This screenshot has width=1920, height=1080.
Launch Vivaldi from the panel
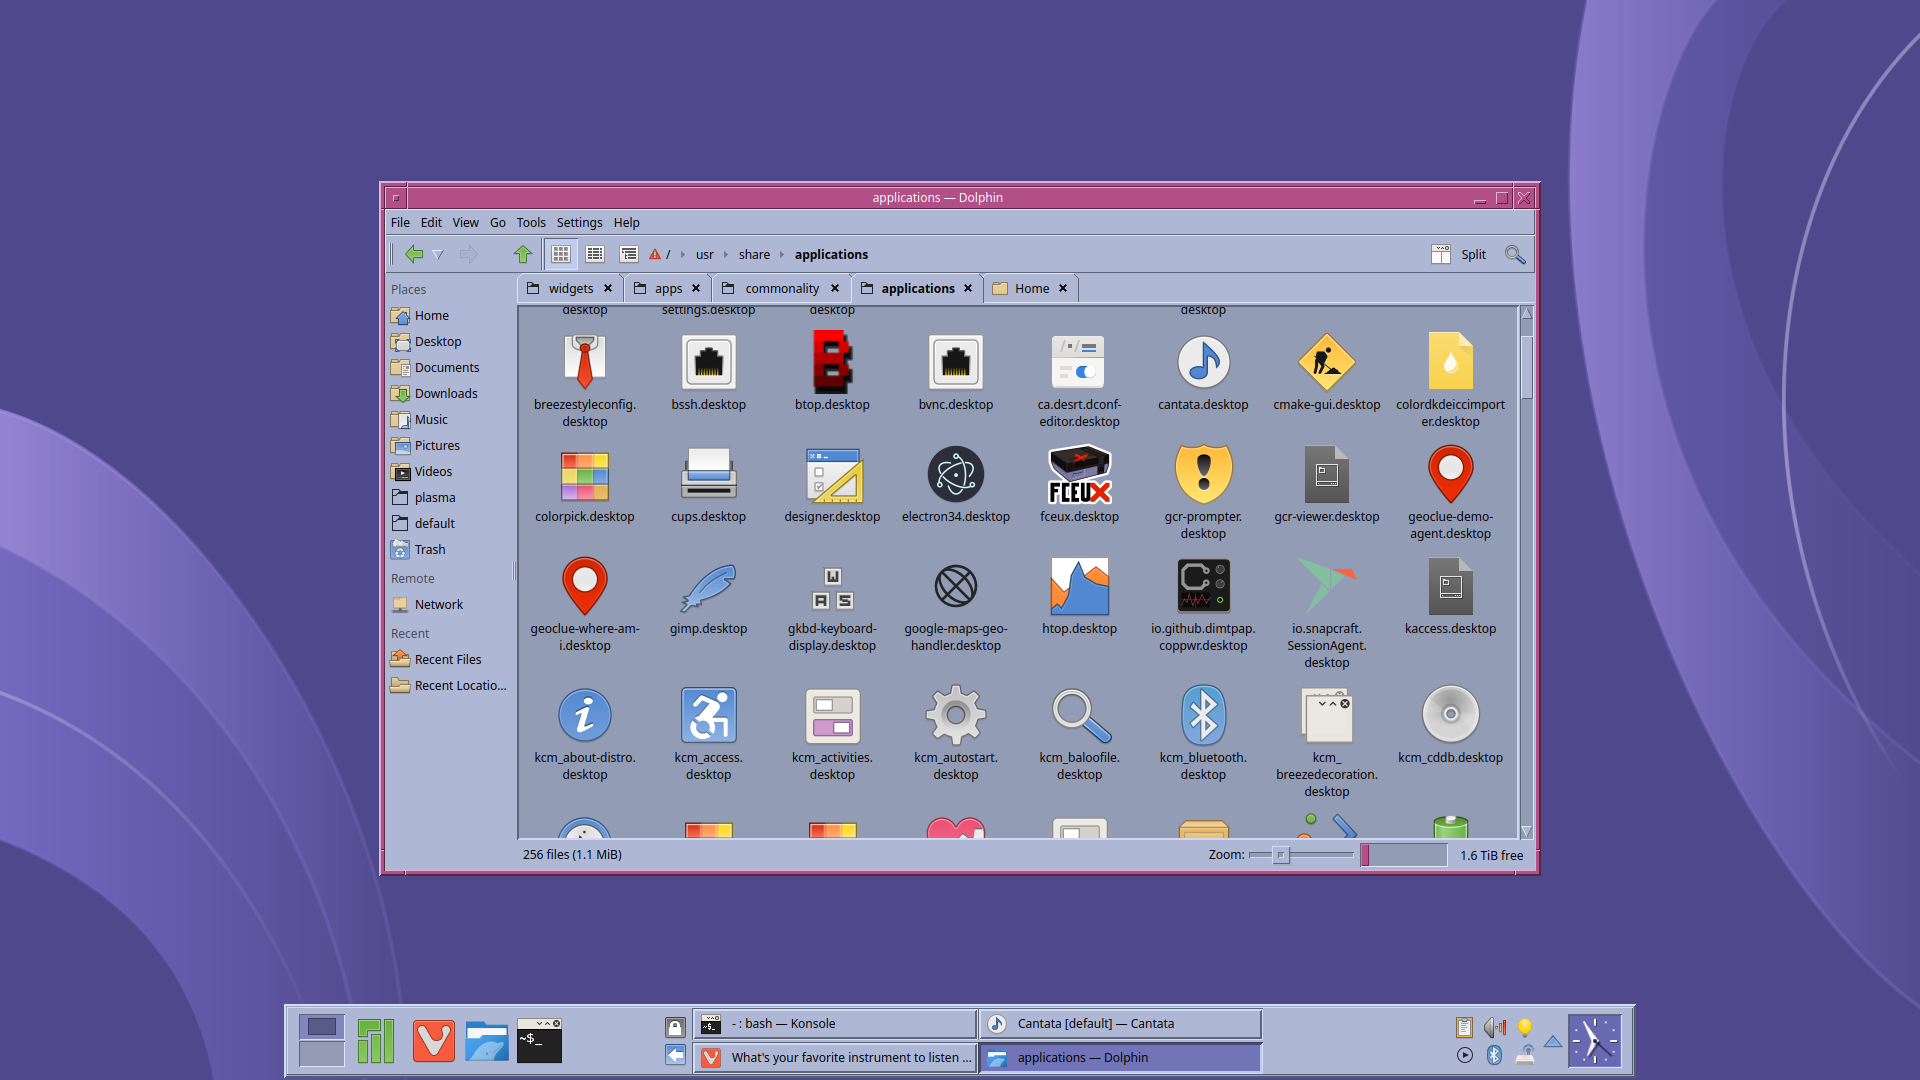click(x=433, y=1041)
